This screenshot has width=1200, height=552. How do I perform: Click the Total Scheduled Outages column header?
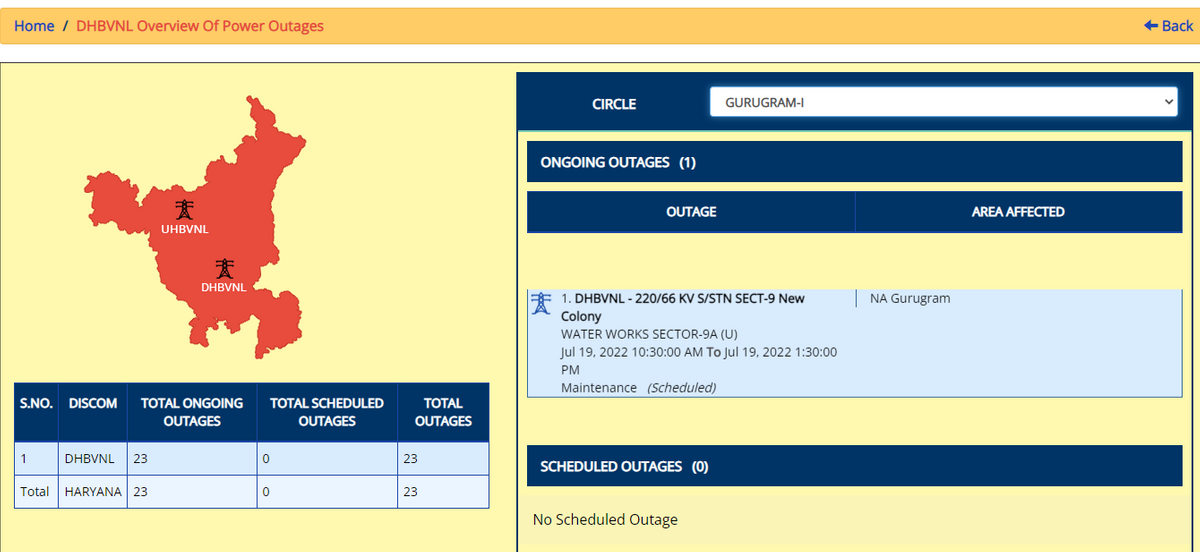tap(326, 412)
